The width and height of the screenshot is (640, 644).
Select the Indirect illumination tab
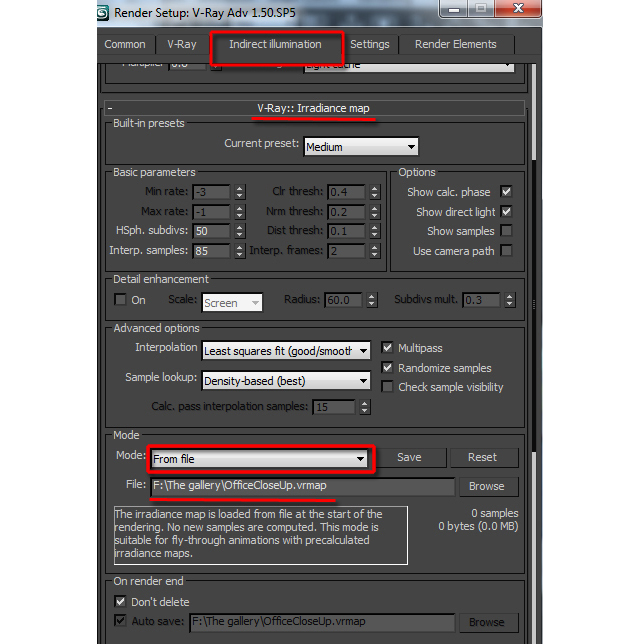point(275,44)
